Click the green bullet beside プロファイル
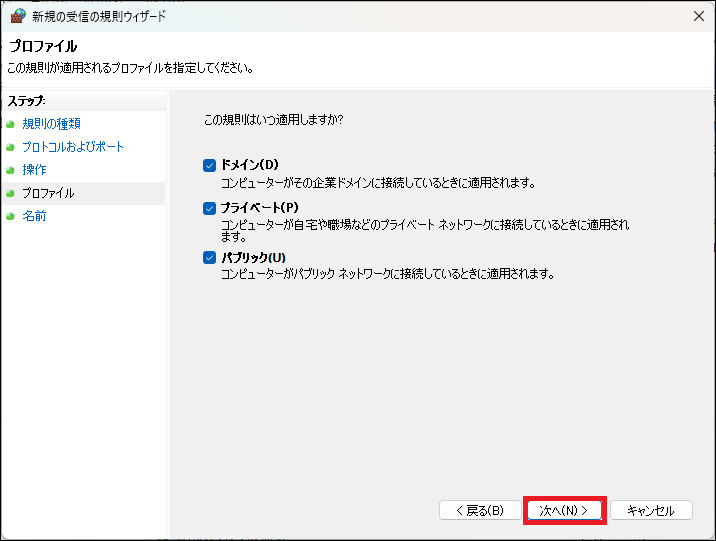 point(11,194)
